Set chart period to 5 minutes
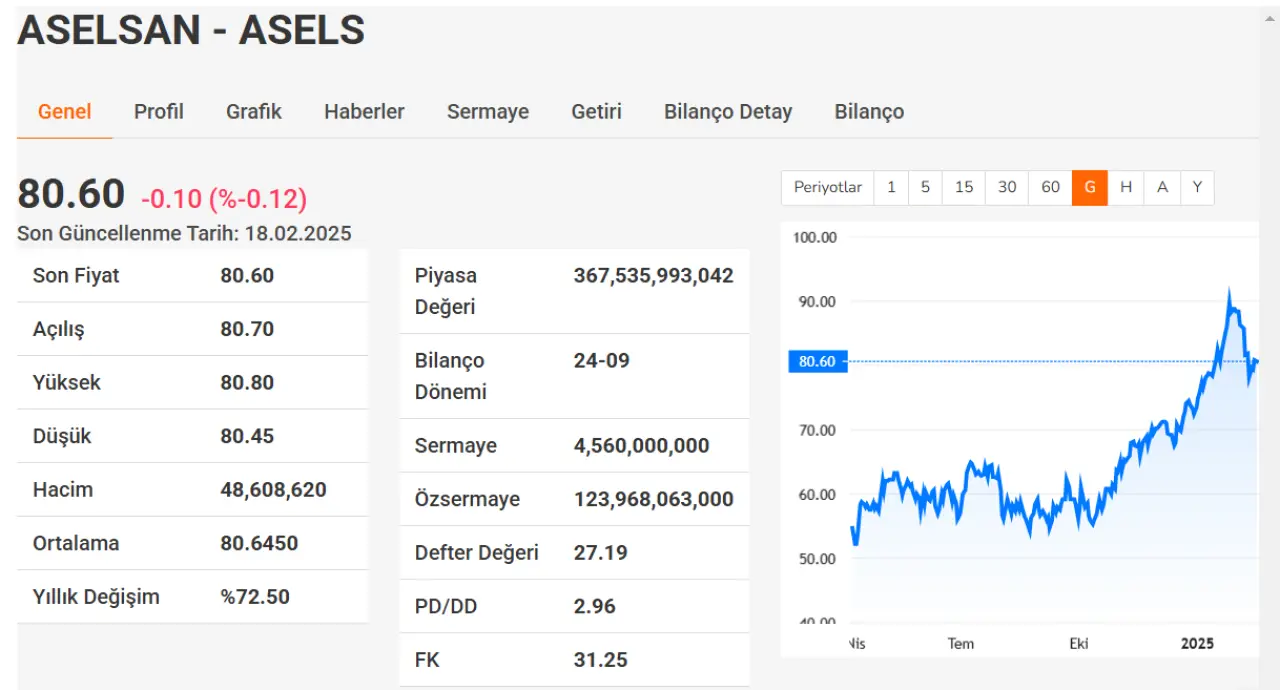Viewport: 1280px width, 690px height. tap(925, 187)
